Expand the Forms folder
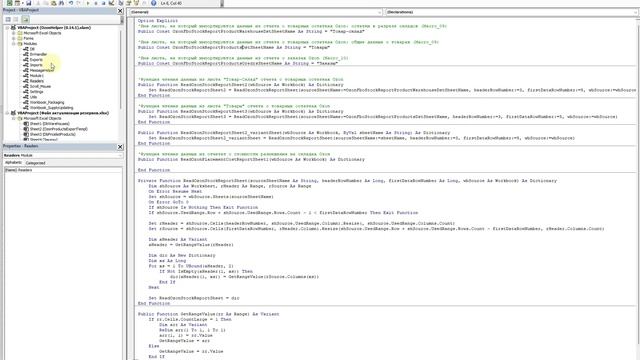The image size is (640, 360). (13, 38)
